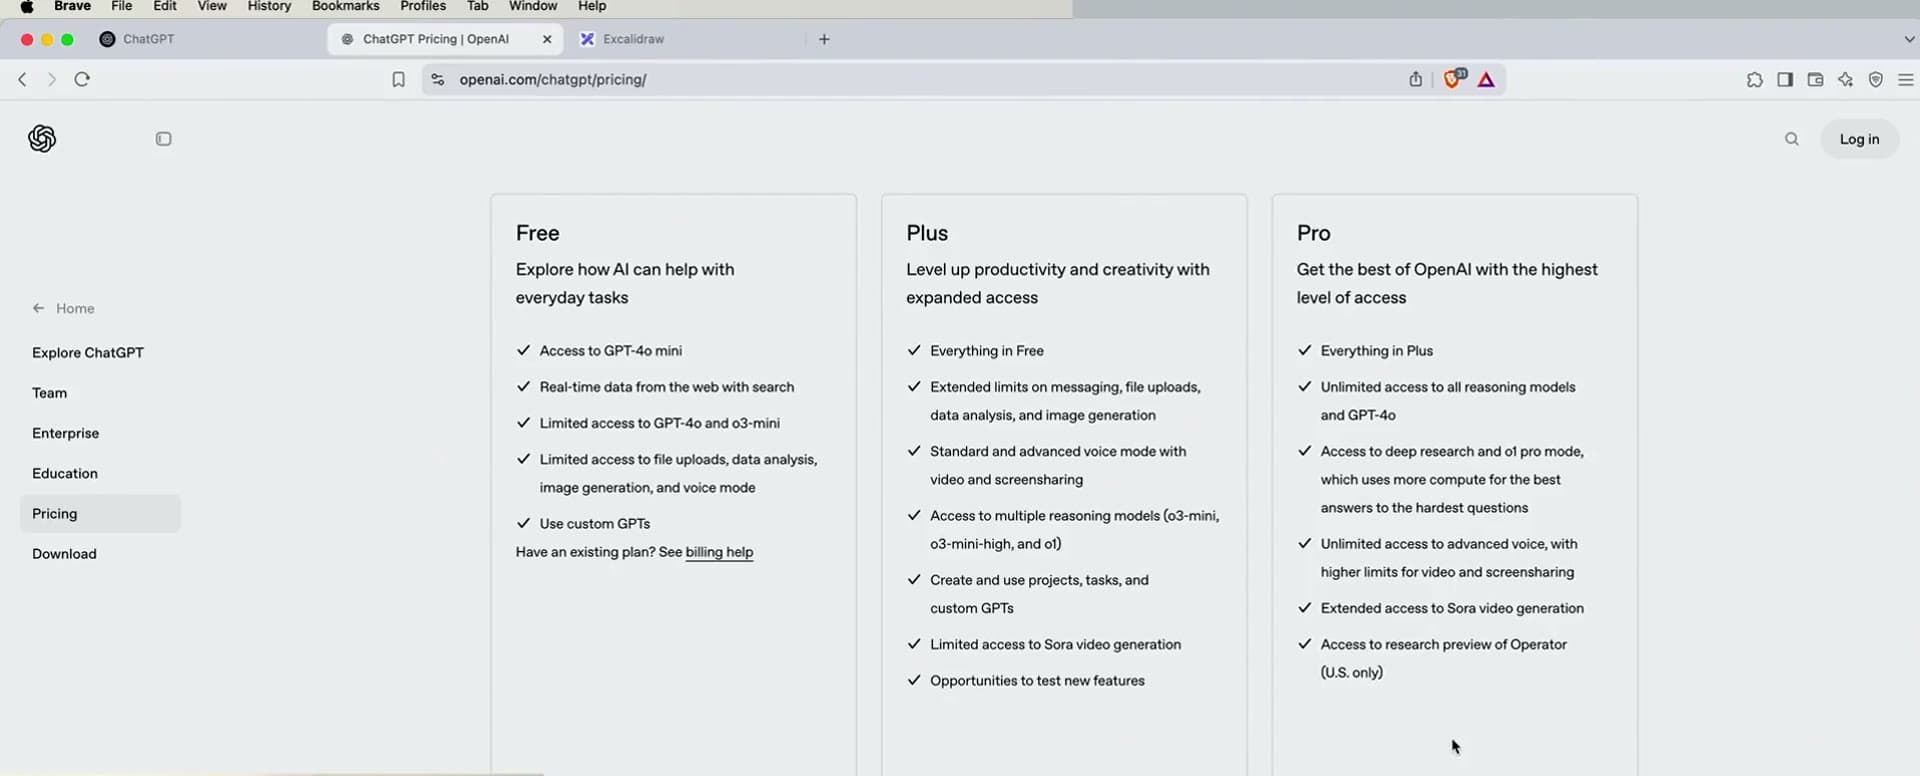Click "Extended access to Sora video generation"

(1452, 609)
